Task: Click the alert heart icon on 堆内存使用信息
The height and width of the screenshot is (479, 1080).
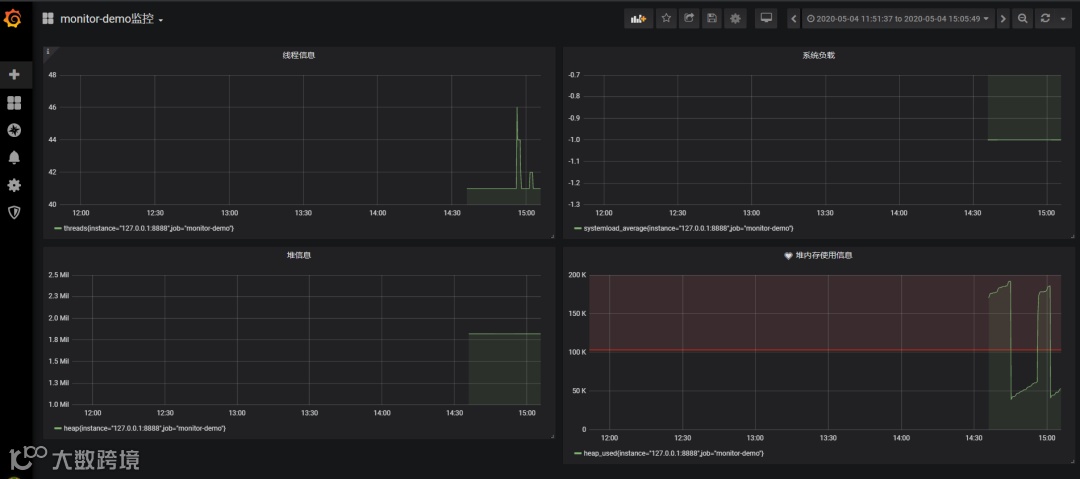Action: (789, 256)
